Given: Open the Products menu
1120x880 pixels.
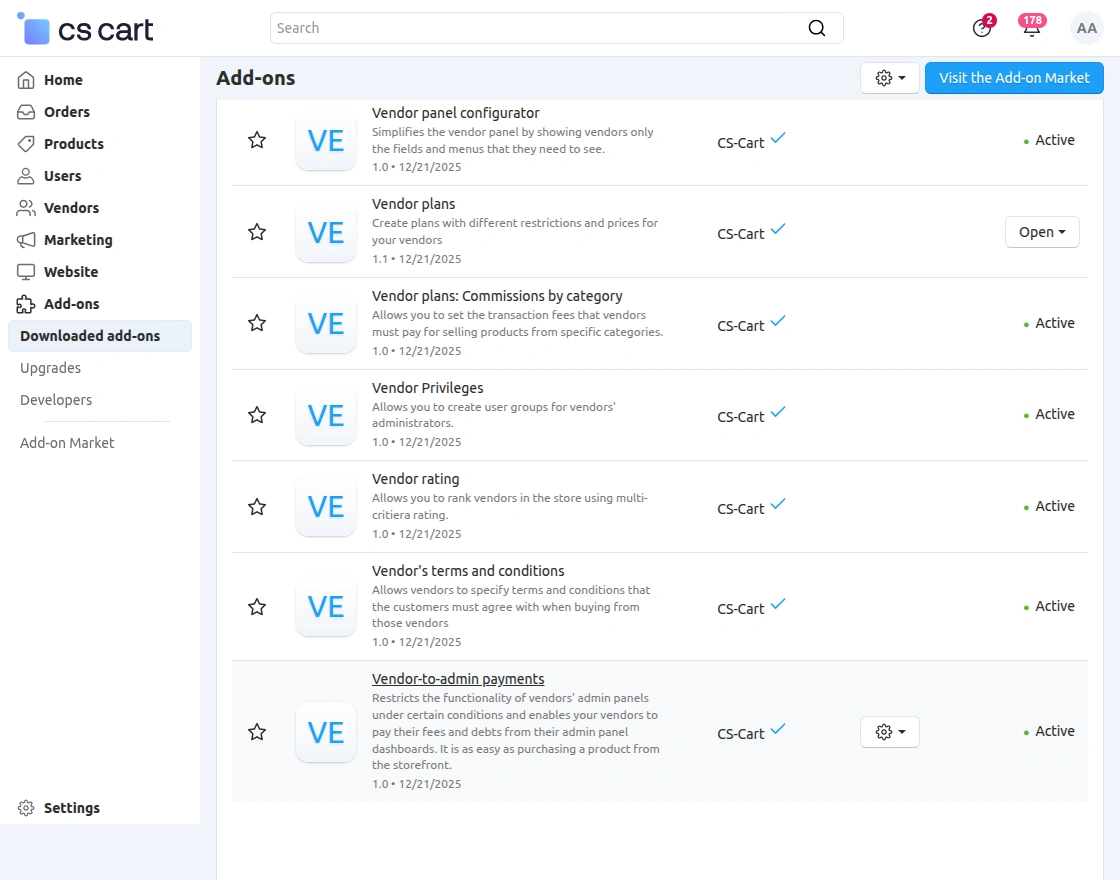Looking at the screenshot, I should tap(73, 144).
